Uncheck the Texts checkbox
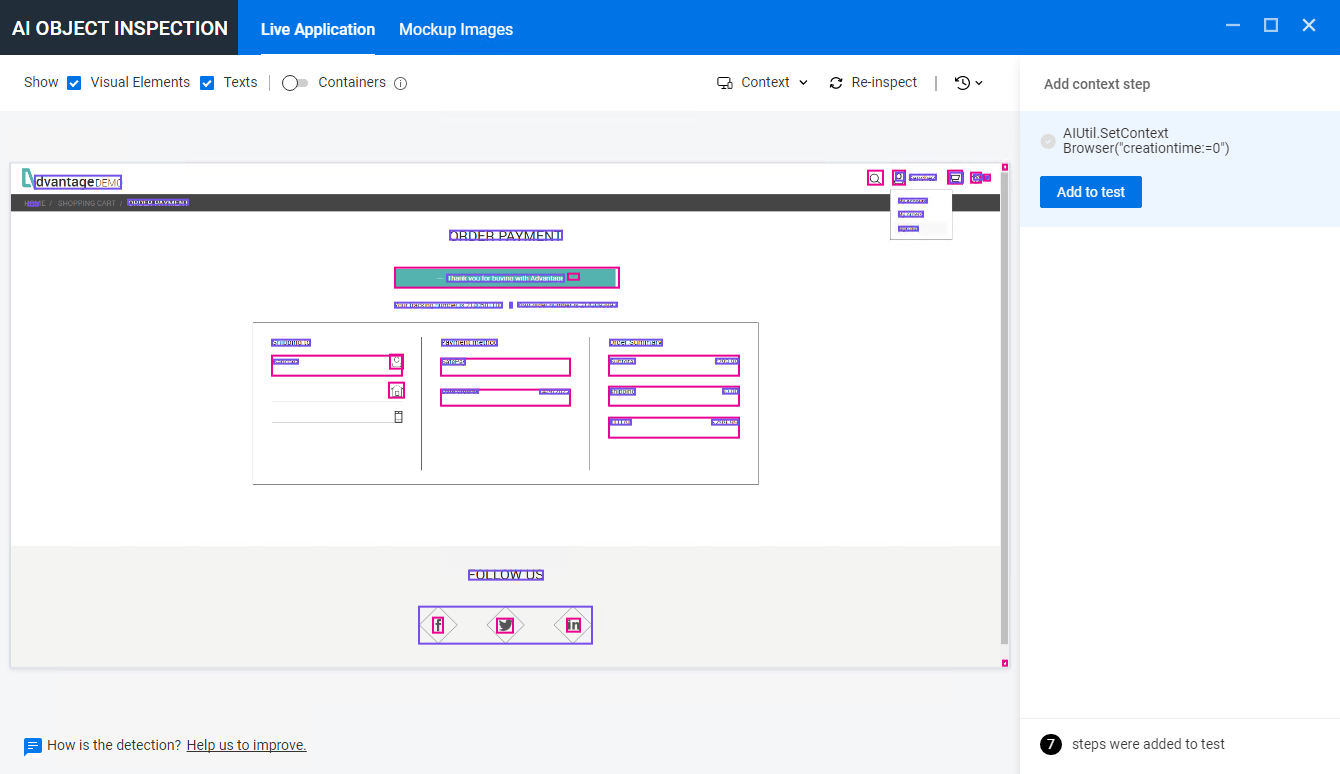Viewport: 1340px width, 774px height. [207, 82]
